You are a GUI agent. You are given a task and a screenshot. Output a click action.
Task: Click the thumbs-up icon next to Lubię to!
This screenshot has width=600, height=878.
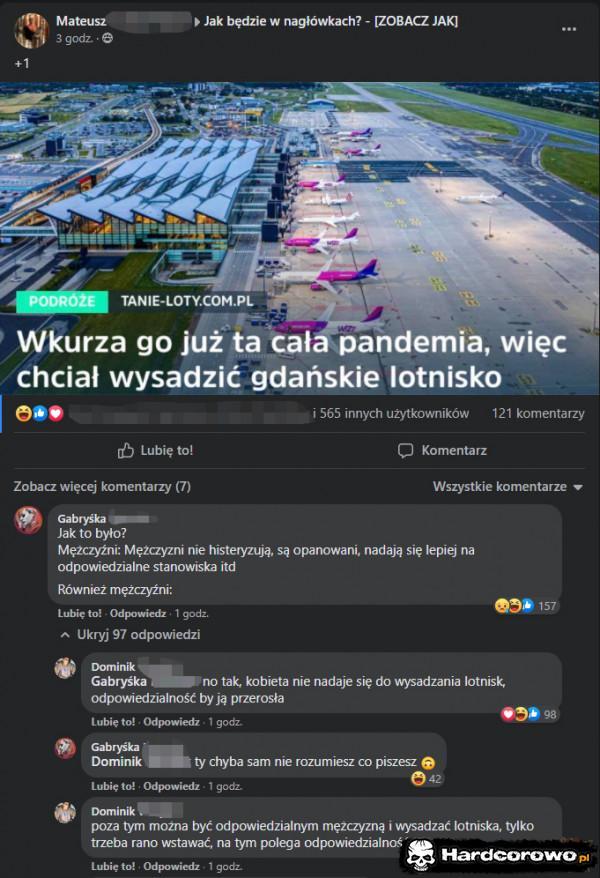point(125,451)
